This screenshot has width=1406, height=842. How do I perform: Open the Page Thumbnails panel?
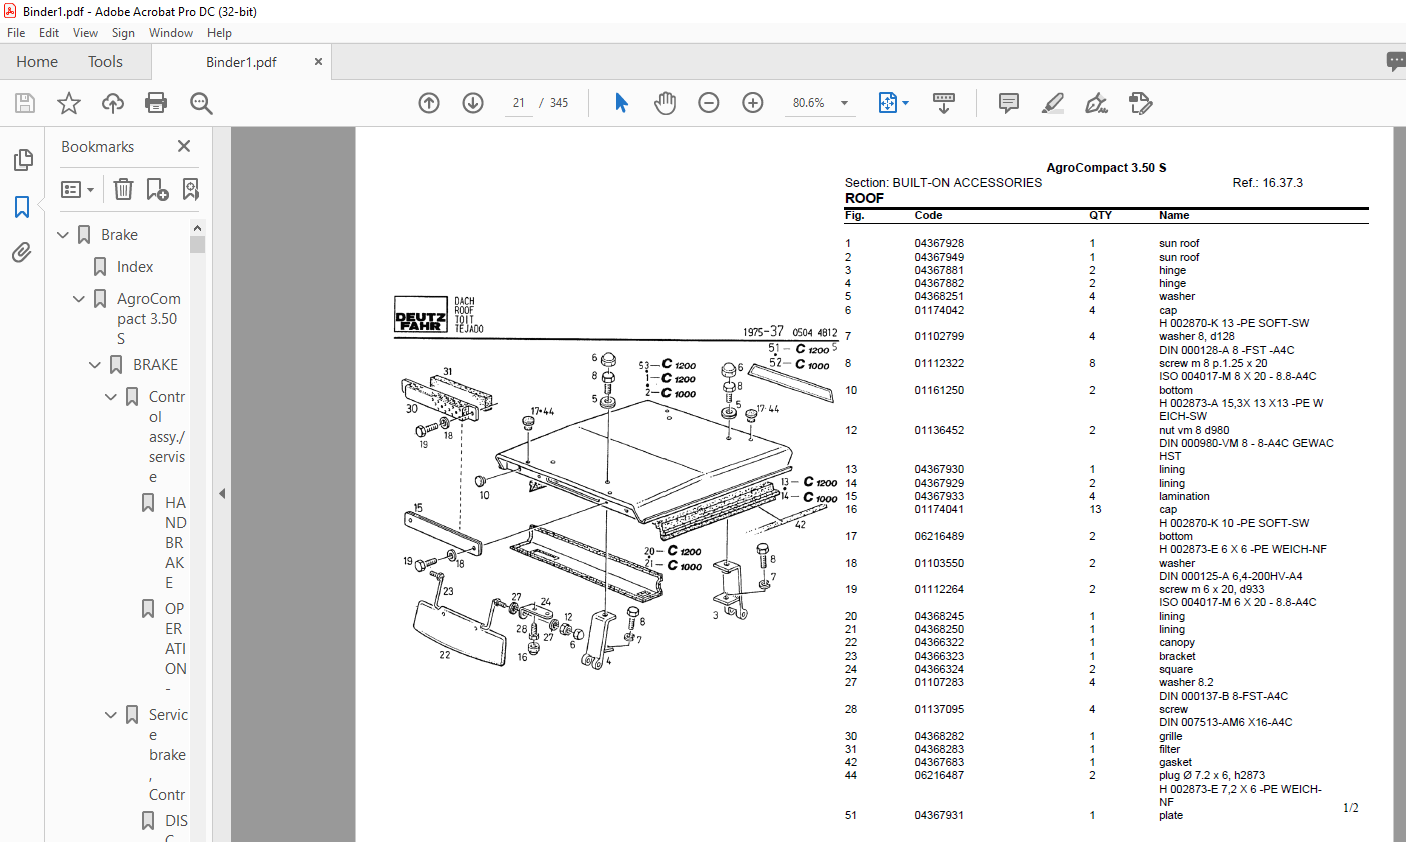22,160
